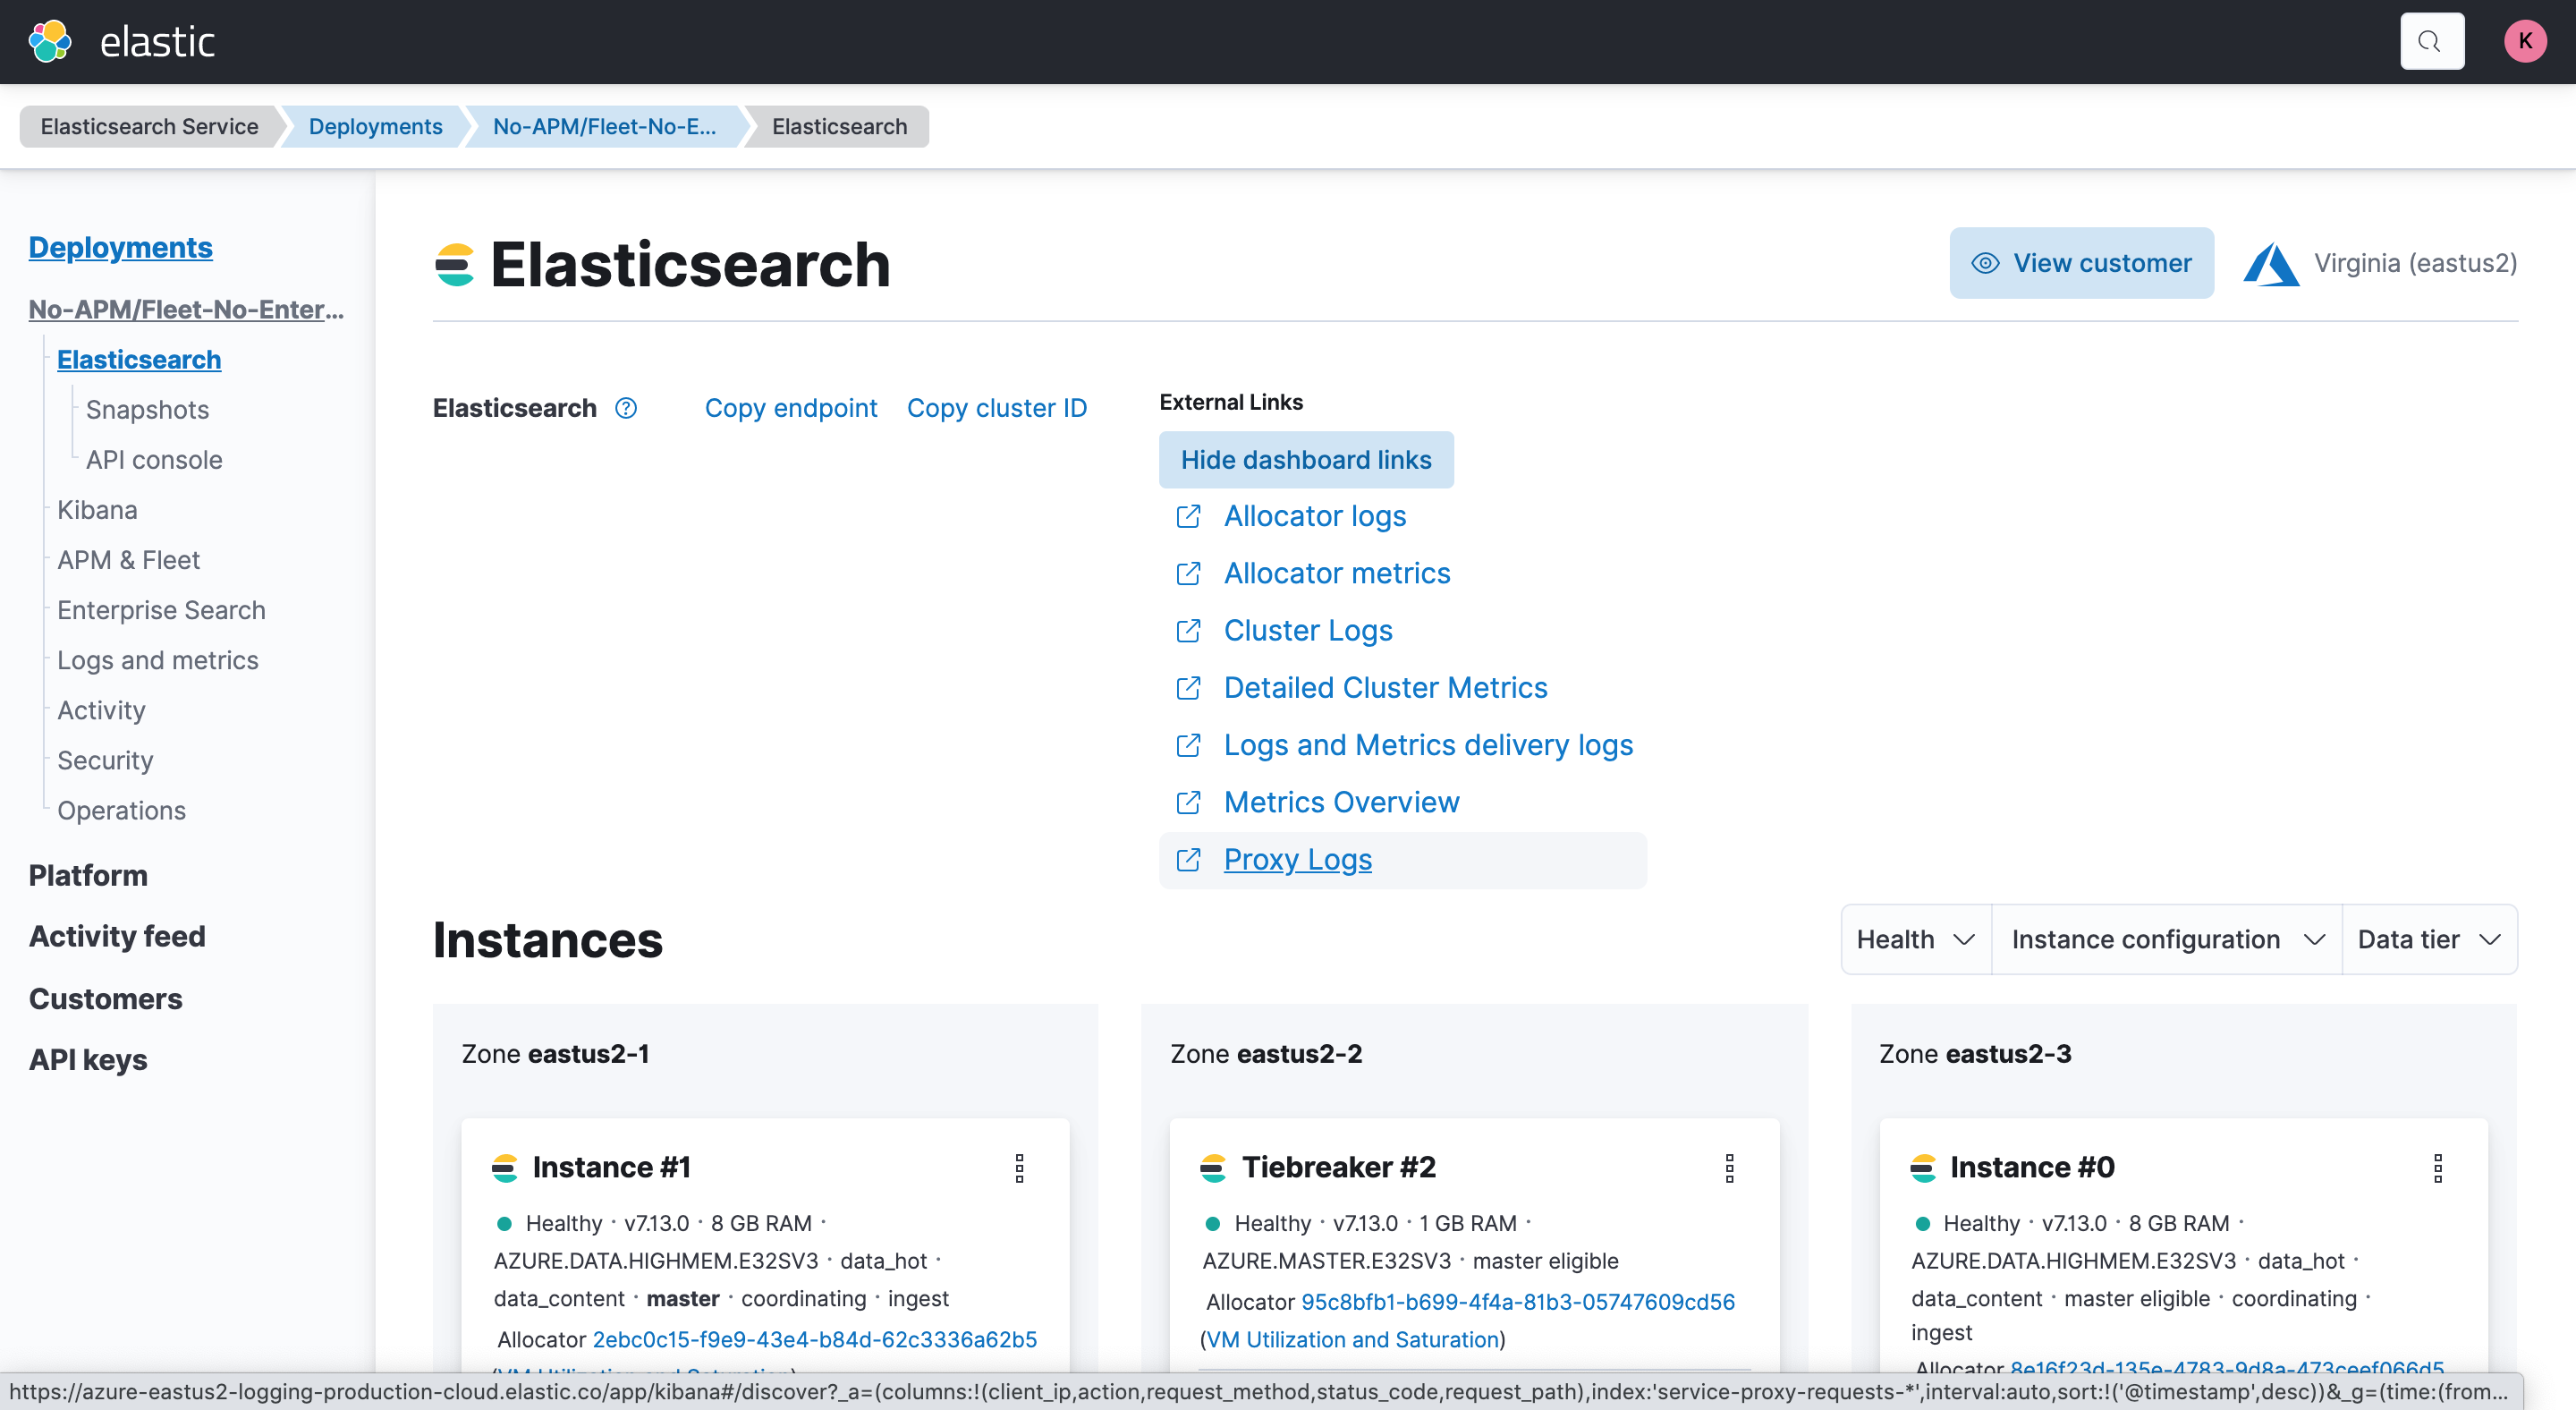2576x1410 pixels.
Task: Open the search bar via the magnifier icon
Action: pos(2432,41)
